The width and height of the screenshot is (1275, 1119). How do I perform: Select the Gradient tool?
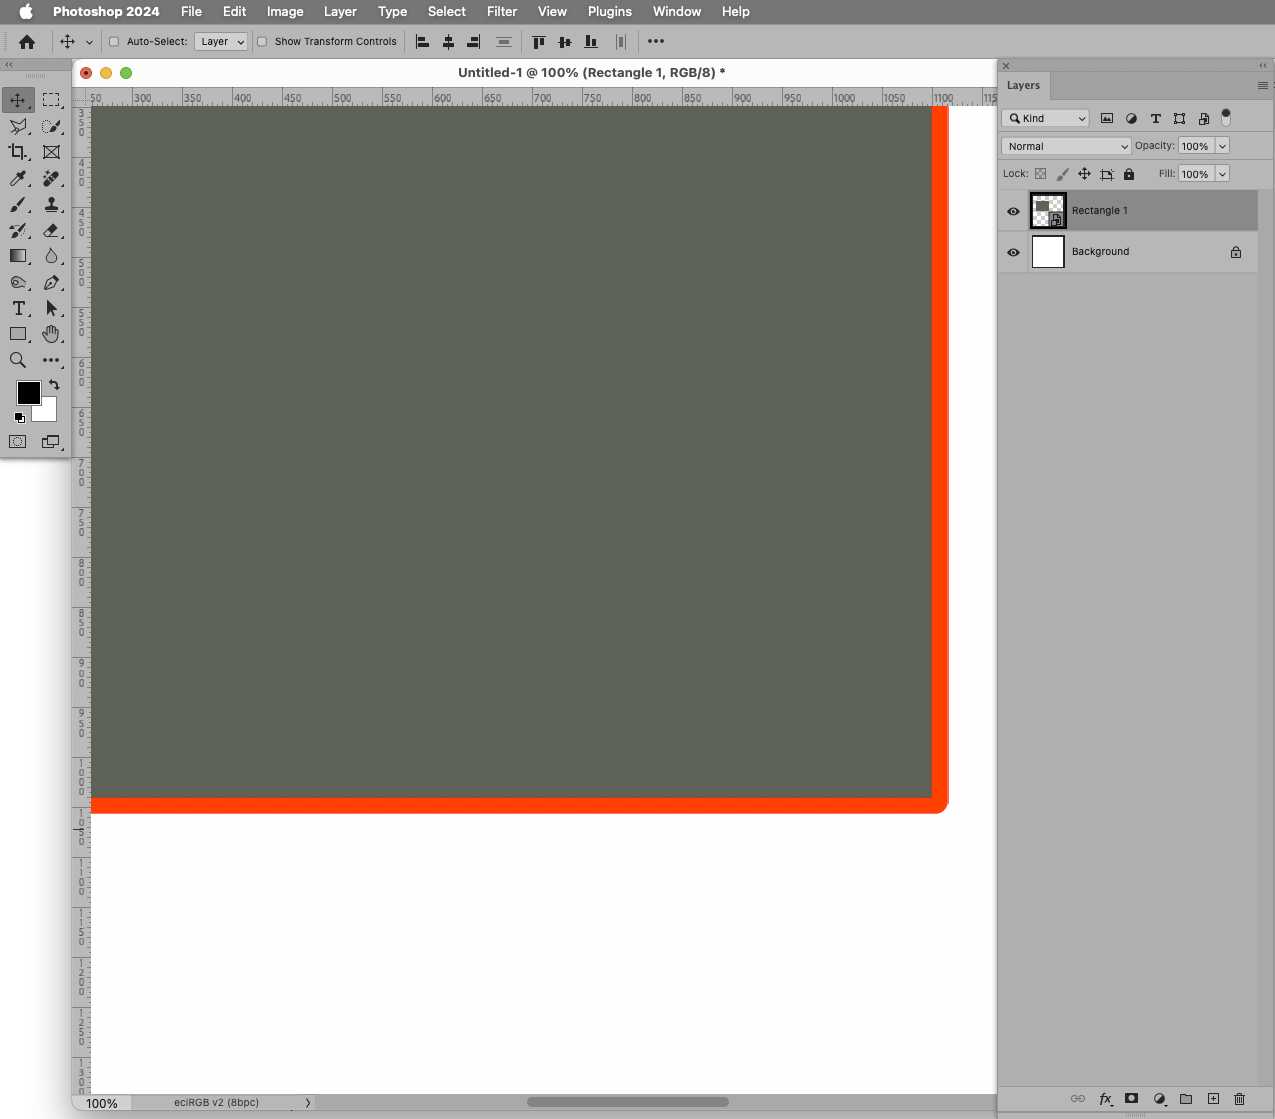(x=18, y=256)
